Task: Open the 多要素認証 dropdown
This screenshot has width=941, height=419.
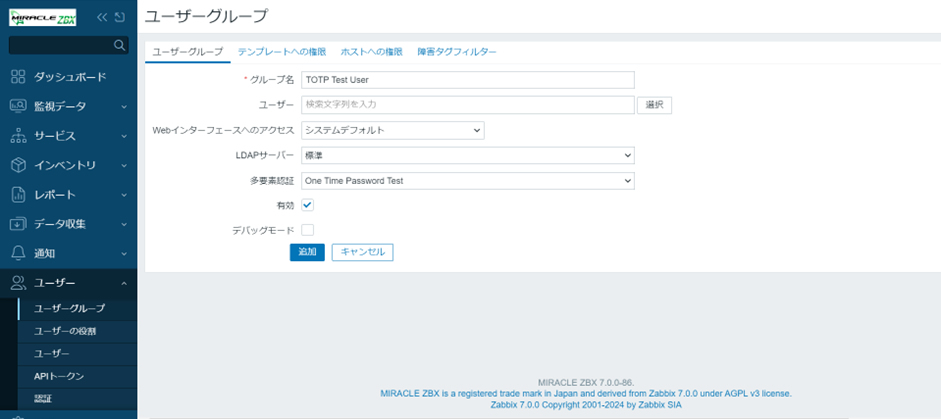Action: 467,181
